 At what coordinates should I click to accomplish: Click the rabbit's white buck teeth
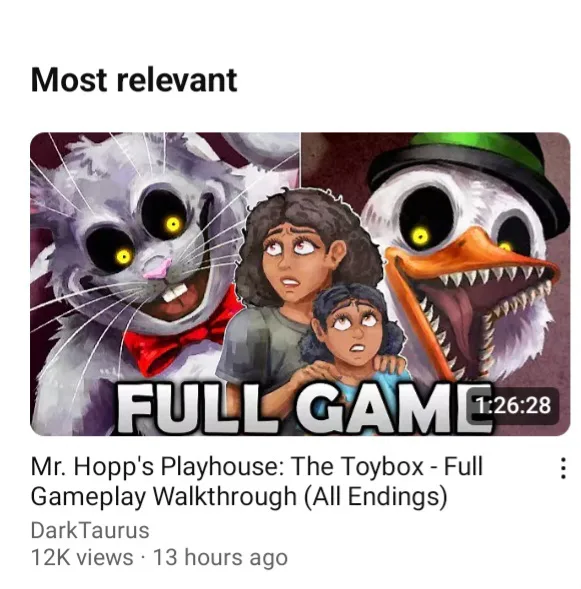[175, 293]
